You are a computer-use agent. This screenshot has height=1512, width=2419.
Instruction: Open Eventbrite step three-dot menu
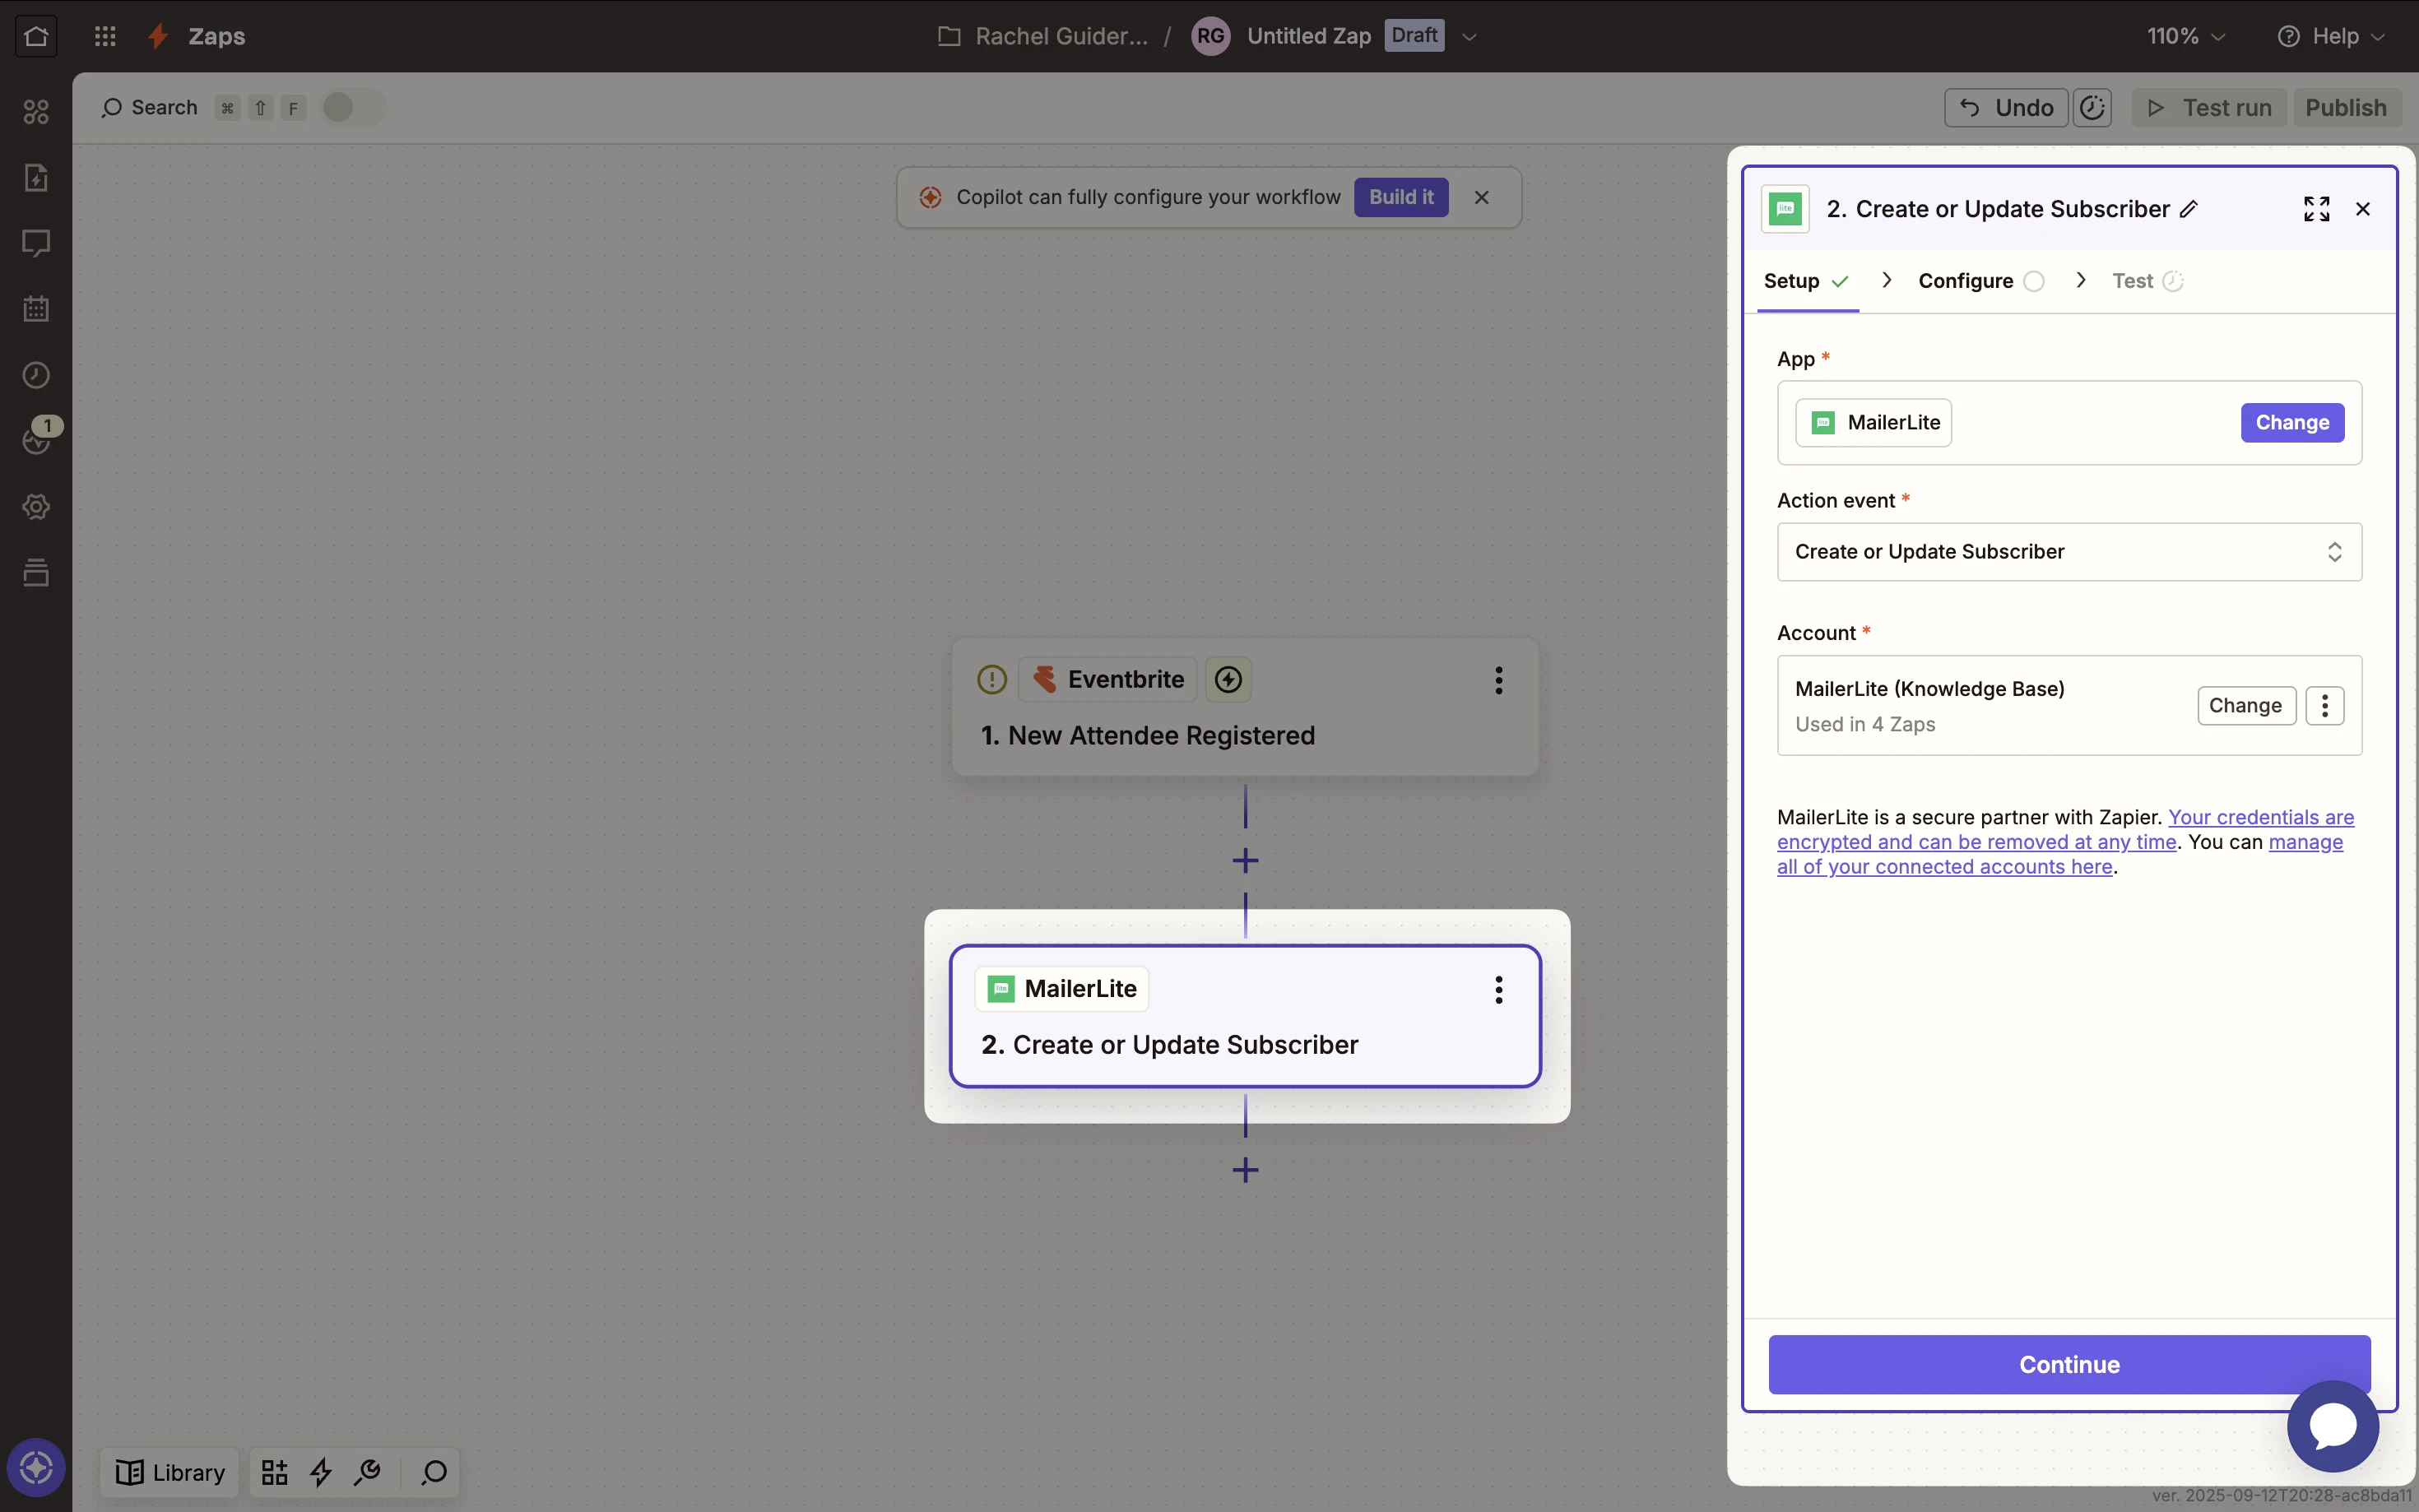[1498, 680]
